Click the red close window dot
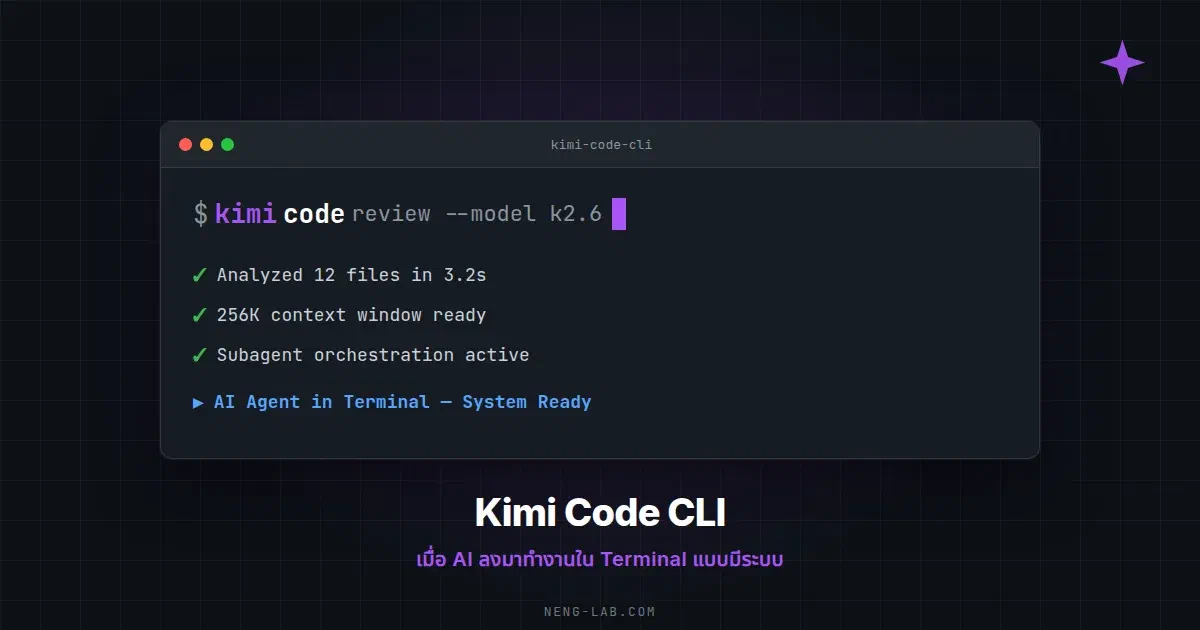The image size is (1200, 630). 185,145
